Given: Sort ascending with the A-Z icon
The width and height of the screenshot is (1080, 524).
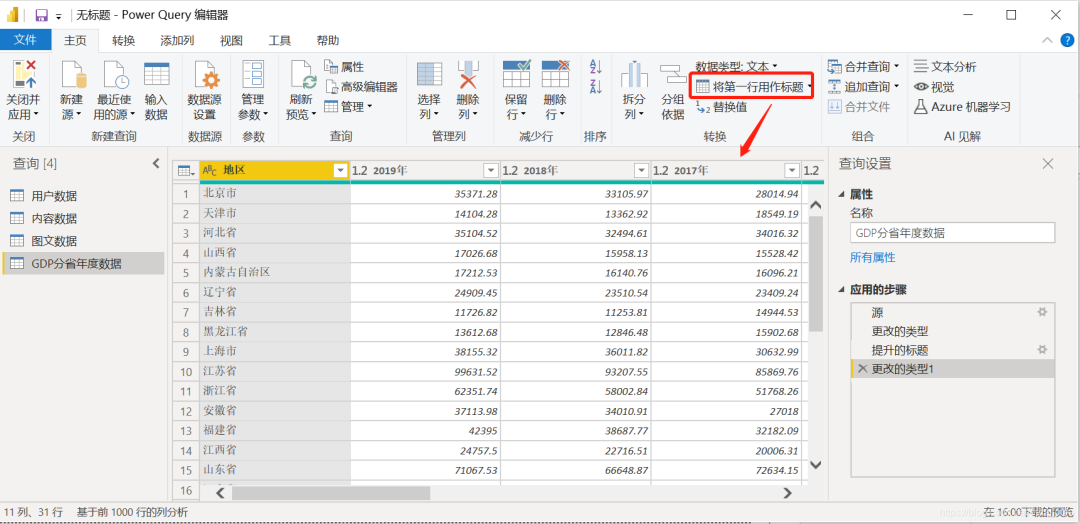Looking at the screenshot, I should click(x=596, y=67).
